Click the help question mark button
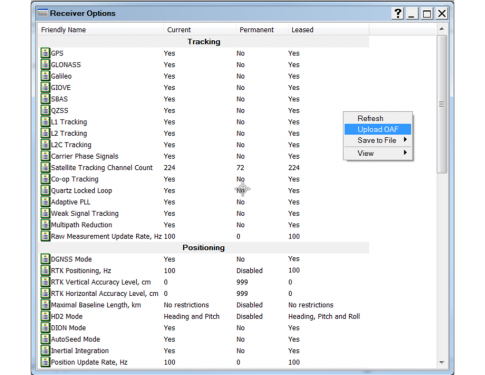Image resolution: width=485 pixels, height=375 pixels. tap(398, 14)
